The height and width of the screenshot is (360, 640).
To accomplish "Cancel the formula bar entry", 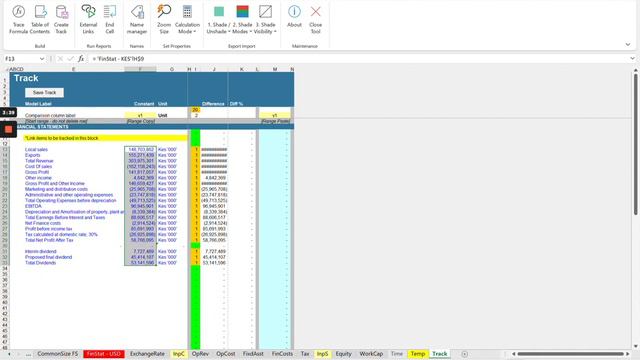I will pyautogui.click(x=60, y=59).
